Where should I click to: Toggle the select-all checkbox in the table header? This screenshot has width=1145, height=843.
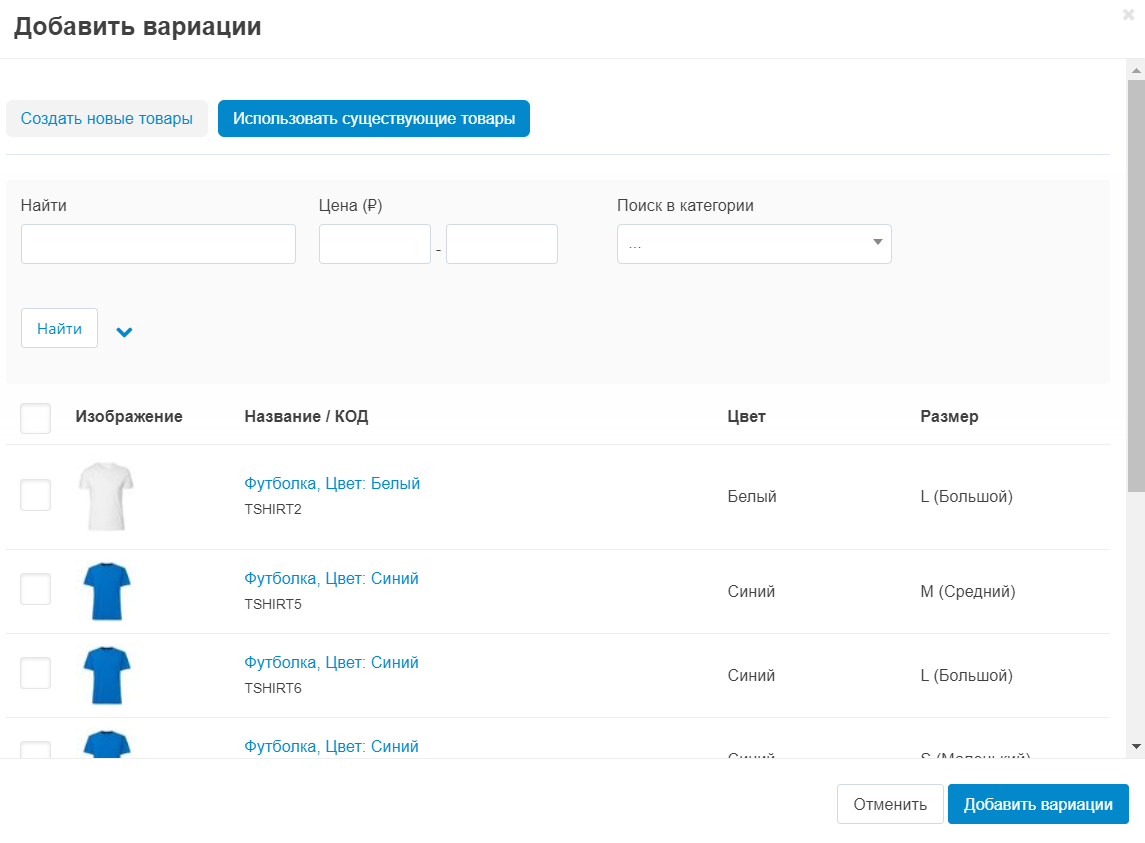(36, 418)
